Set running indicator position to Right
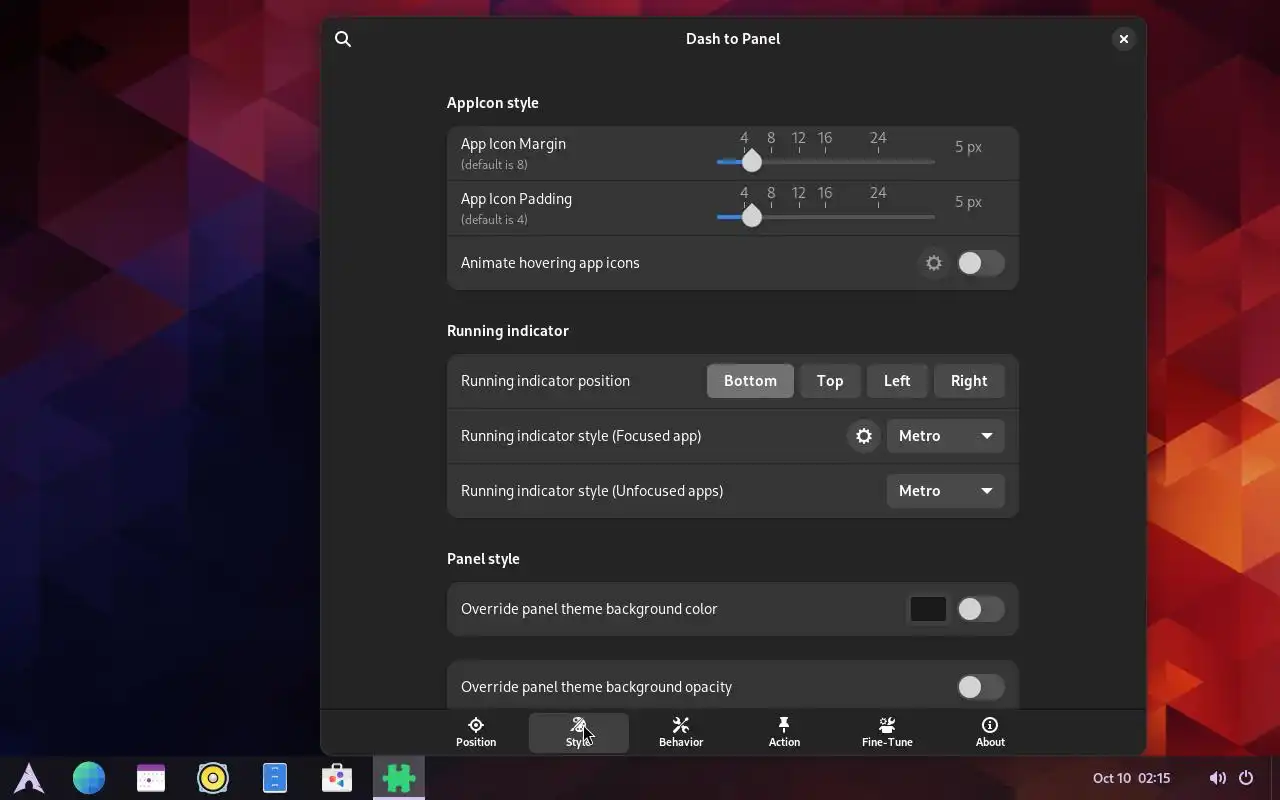This screenshot has width=1280, height=800. click(x=969, y=381)
